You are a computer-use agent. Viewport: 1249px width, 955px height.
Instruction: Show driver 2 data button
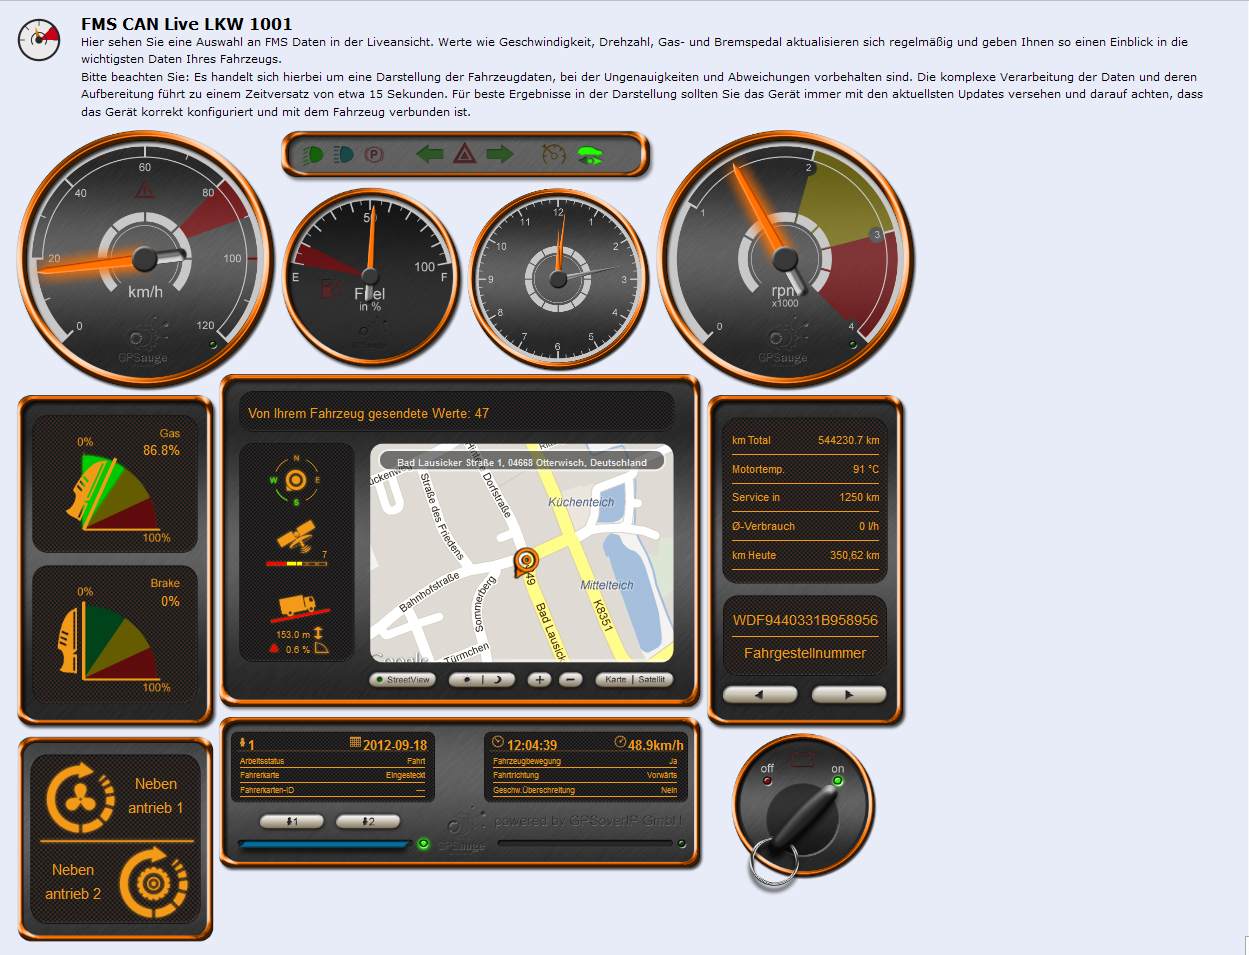pyautogui.click(x=368, y=822)
